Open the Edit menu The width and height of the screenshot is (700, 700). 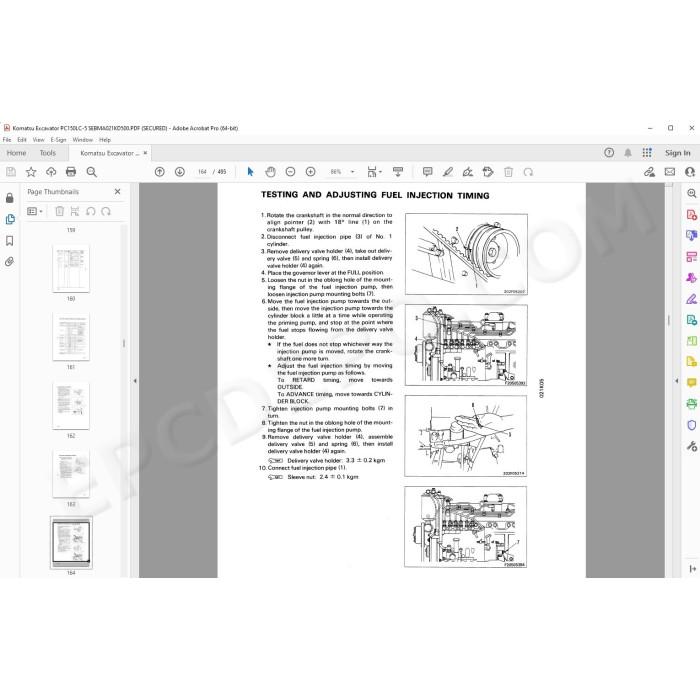tap(22, 140)
